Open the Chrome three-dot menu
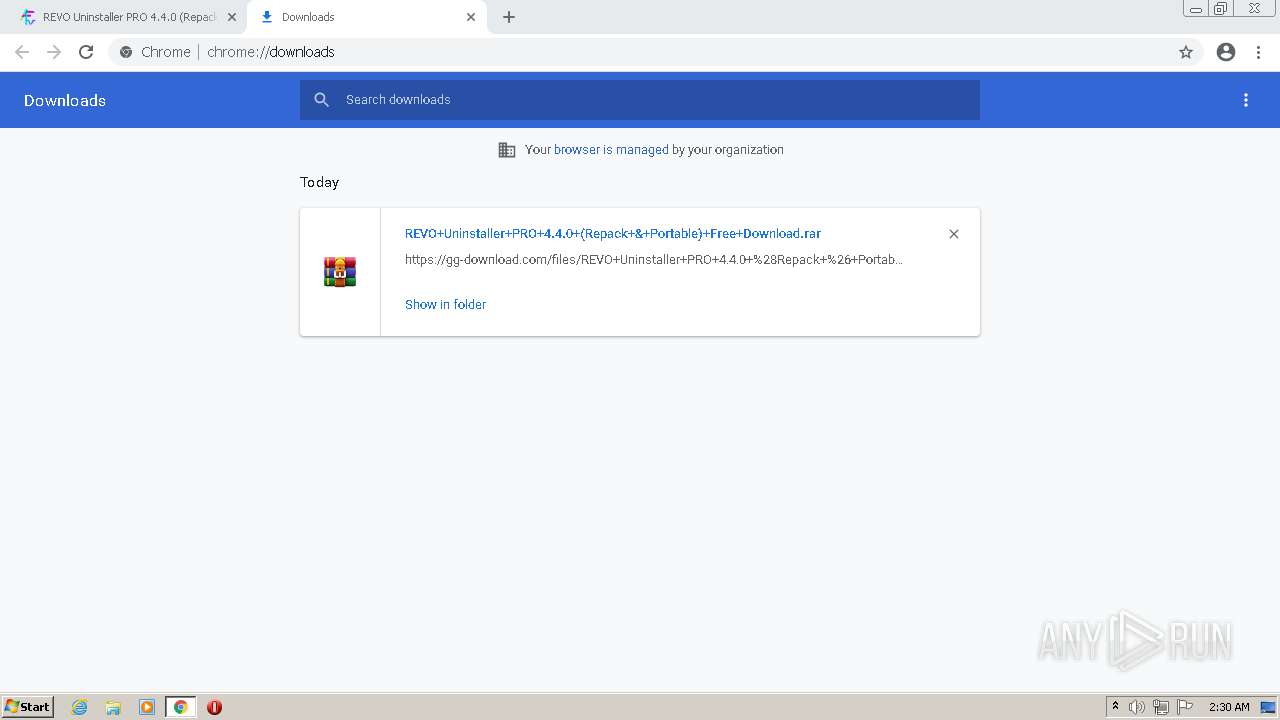The image size is (1280, 720). 1258,52
